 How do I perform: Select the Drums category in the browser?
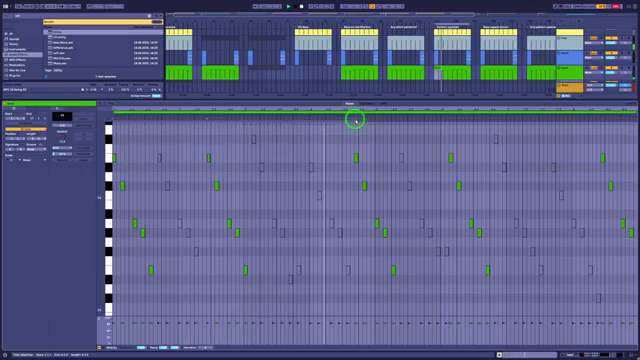tap(13, 44)
